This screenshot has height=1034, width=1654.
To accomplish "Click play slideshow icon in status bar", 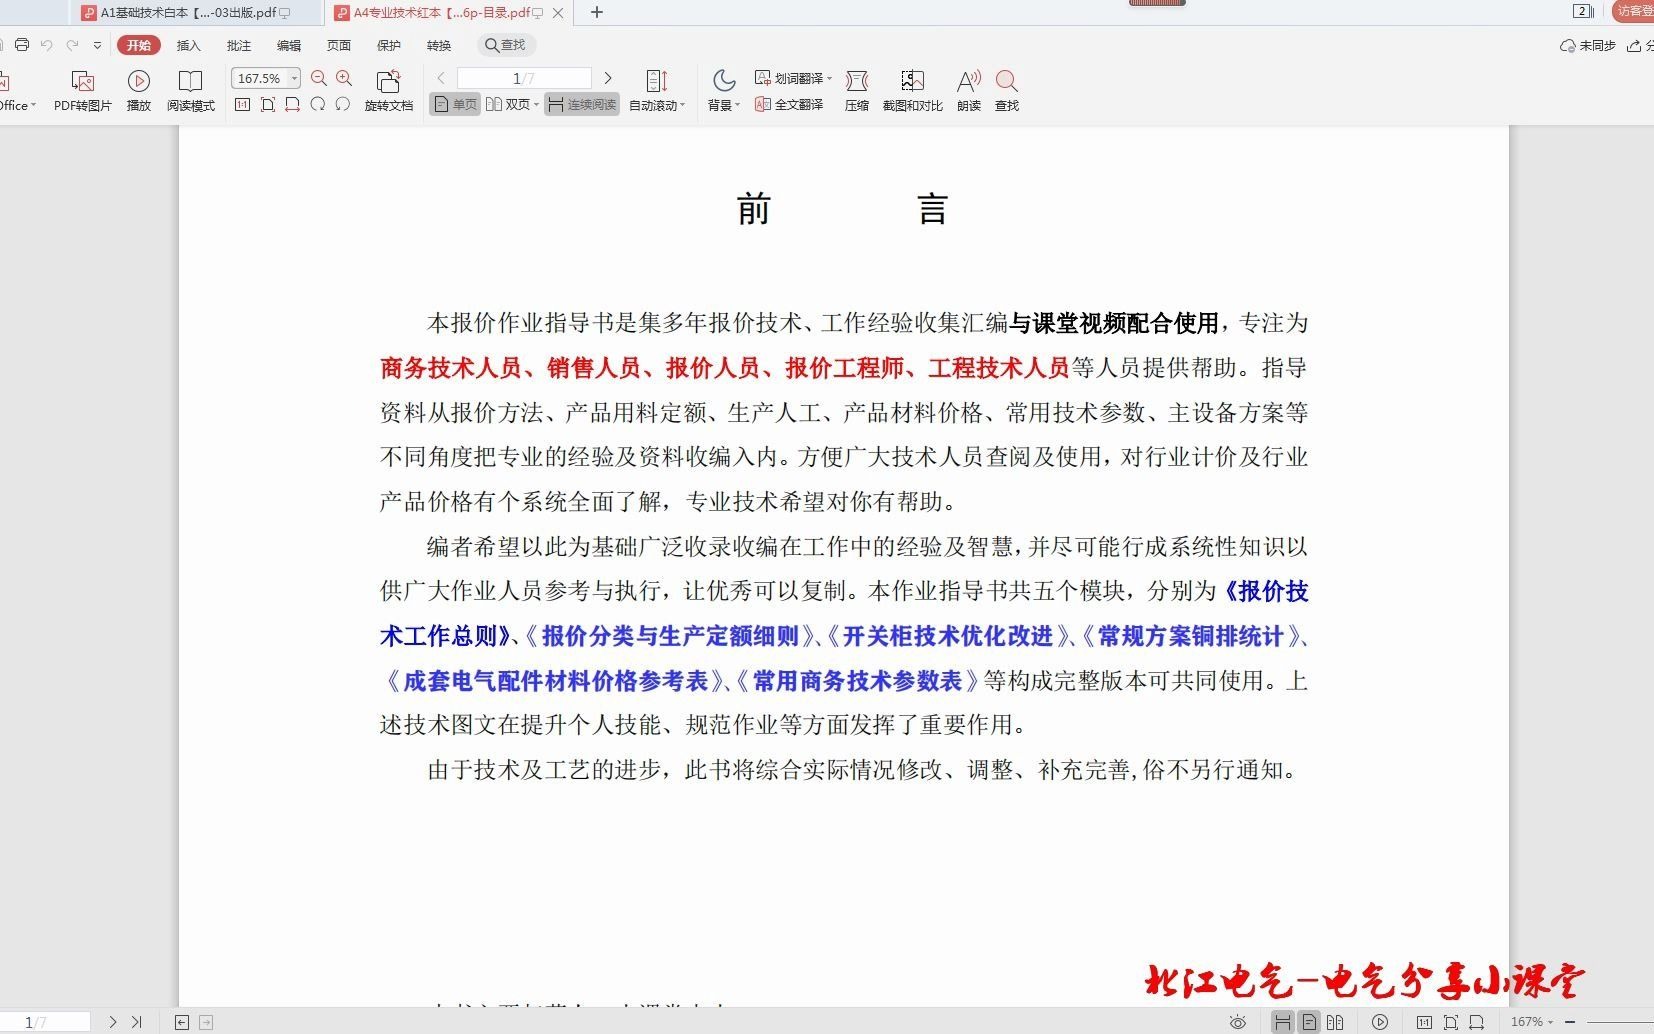I will (1380, 1022).
